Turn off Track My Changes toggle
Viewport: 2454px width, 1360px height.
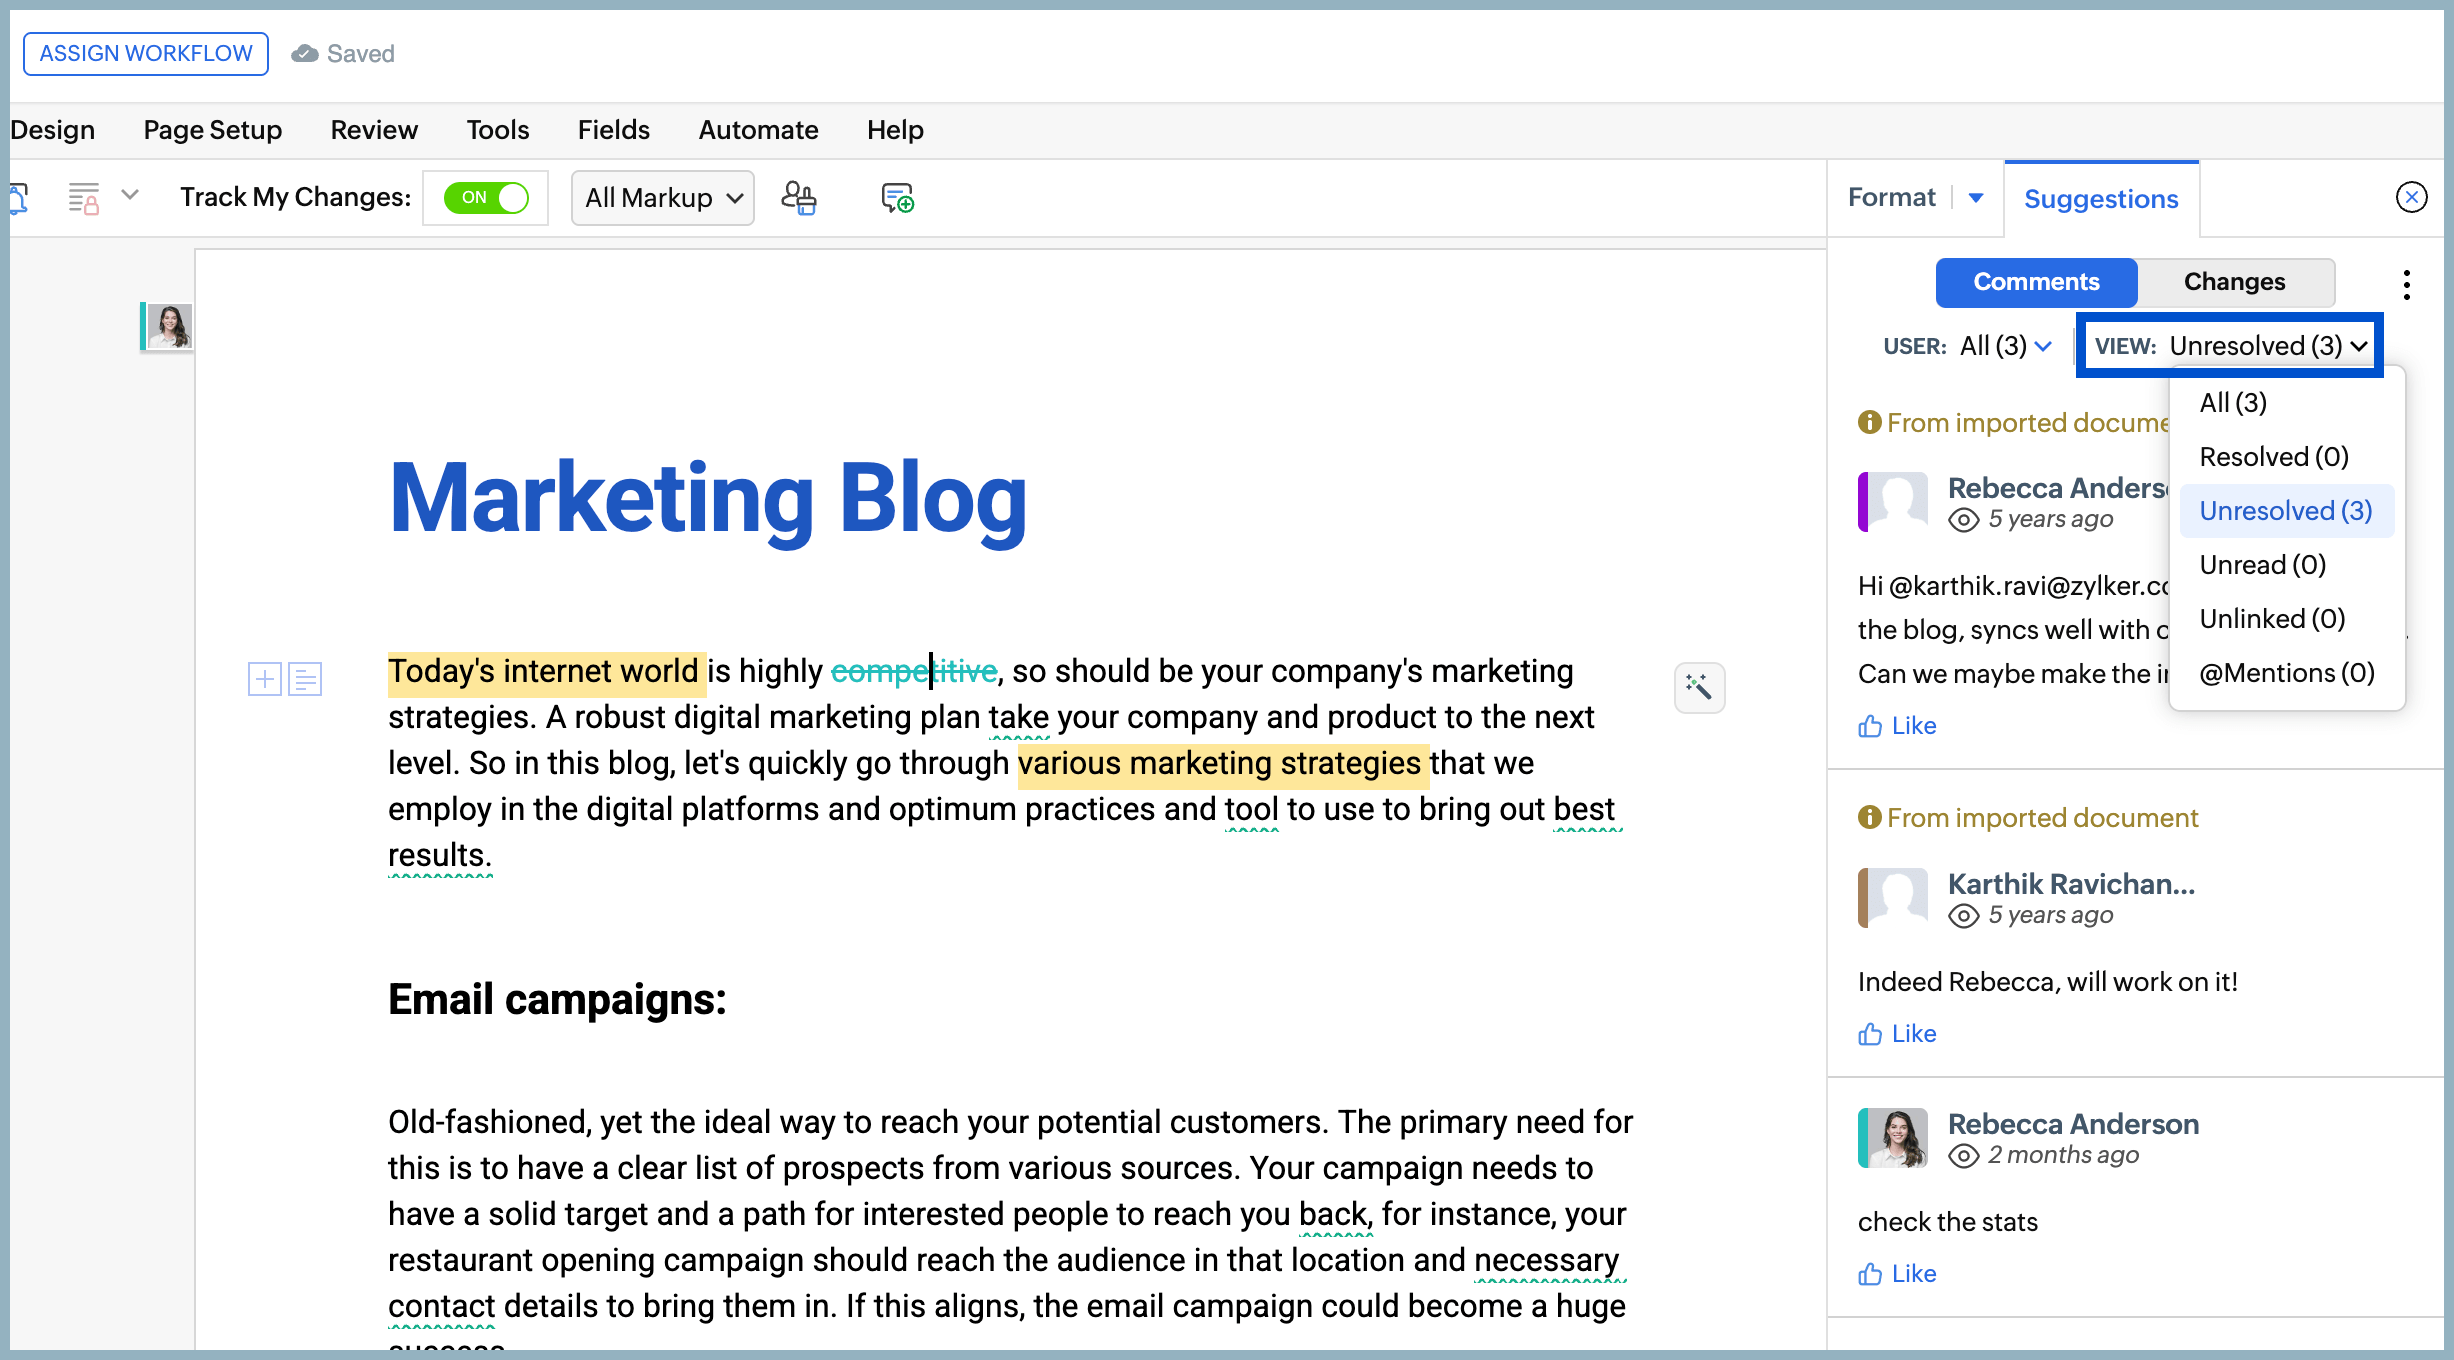486,198
